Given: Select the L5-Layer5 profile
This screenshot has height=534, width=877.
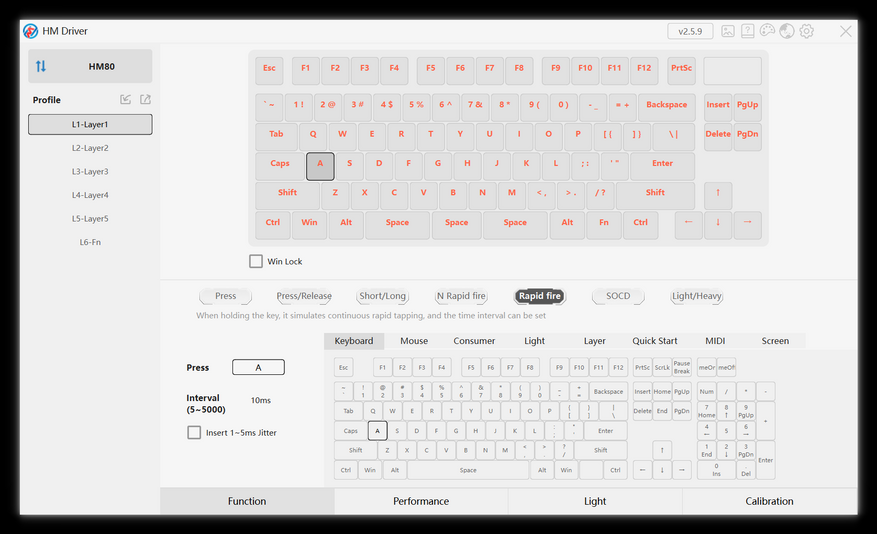Looking at the screenshot, I should click(90, 219).
